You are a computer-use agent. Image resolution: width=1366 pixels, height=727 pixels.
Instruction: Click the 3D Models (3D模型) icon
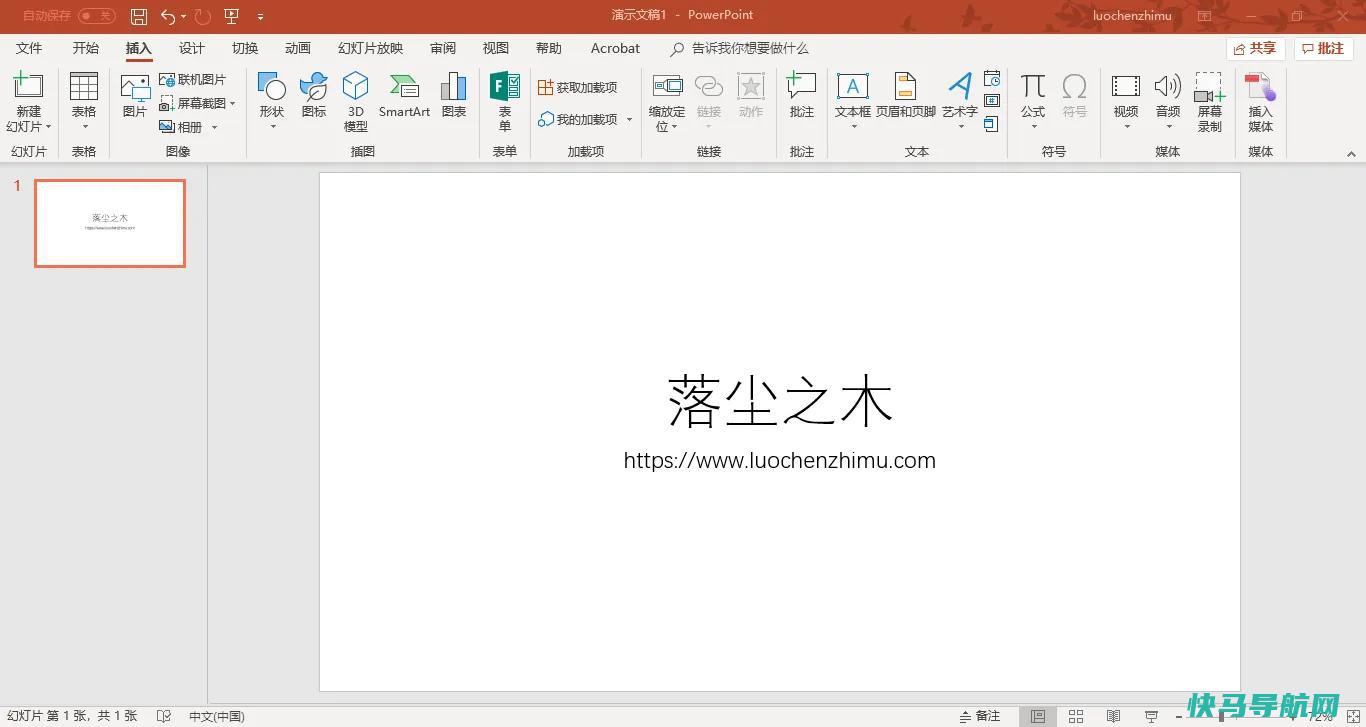(x=356, y=102)
